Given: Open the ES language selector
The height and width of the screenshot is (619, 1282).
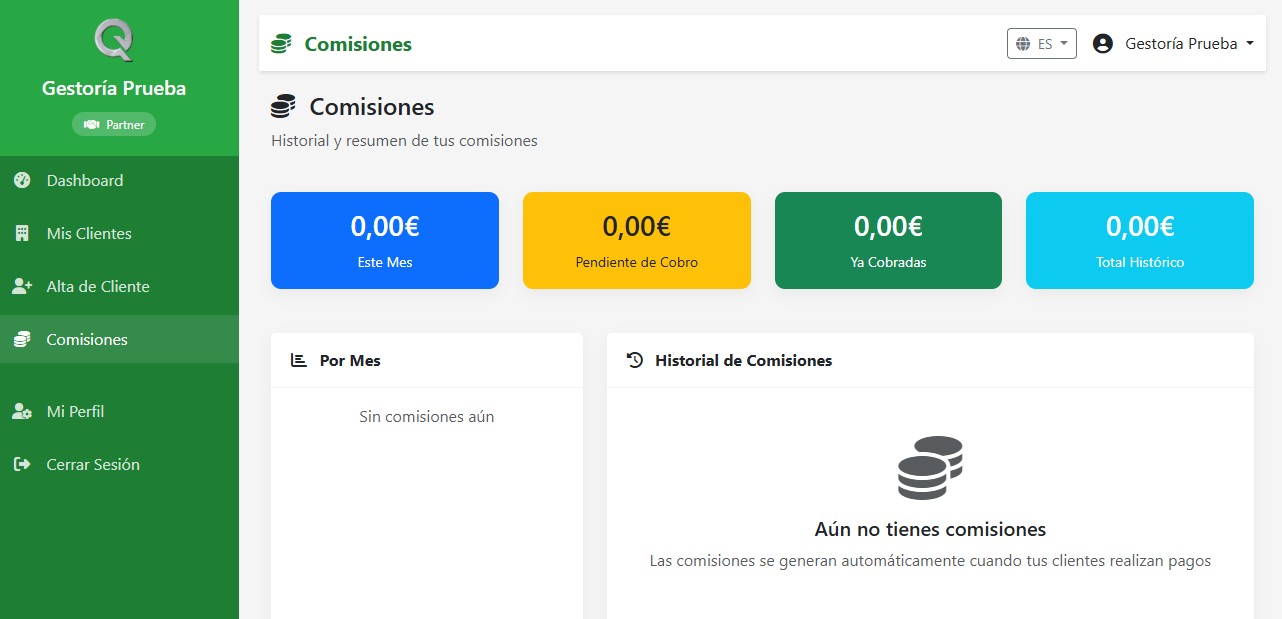Looking at the screenshot, I should pyautogui.click(x=1041, y=43).
